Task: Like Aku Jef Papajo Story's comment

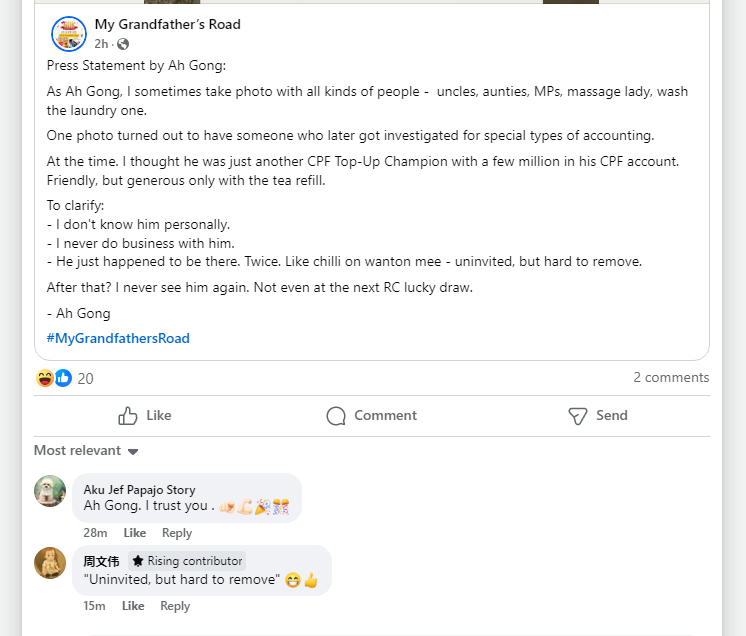Action: click(134, 533)
